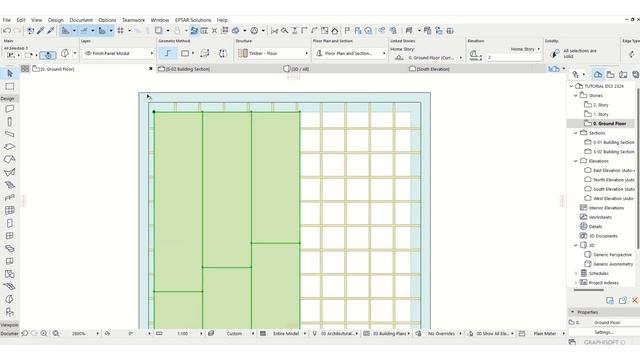640x360 pixels.
Task: Select the Curtain Wall tool in toolbox
Action: 10,210
